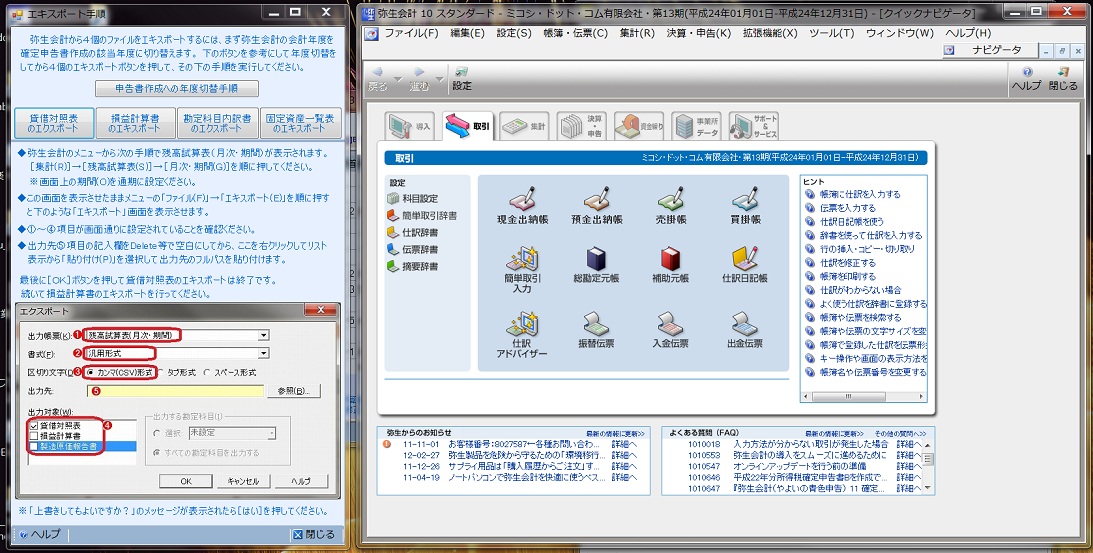Click the 設定 toolbar icon in Yayoi
Viewport: 1093px width, 553px height.
(461, 79)
